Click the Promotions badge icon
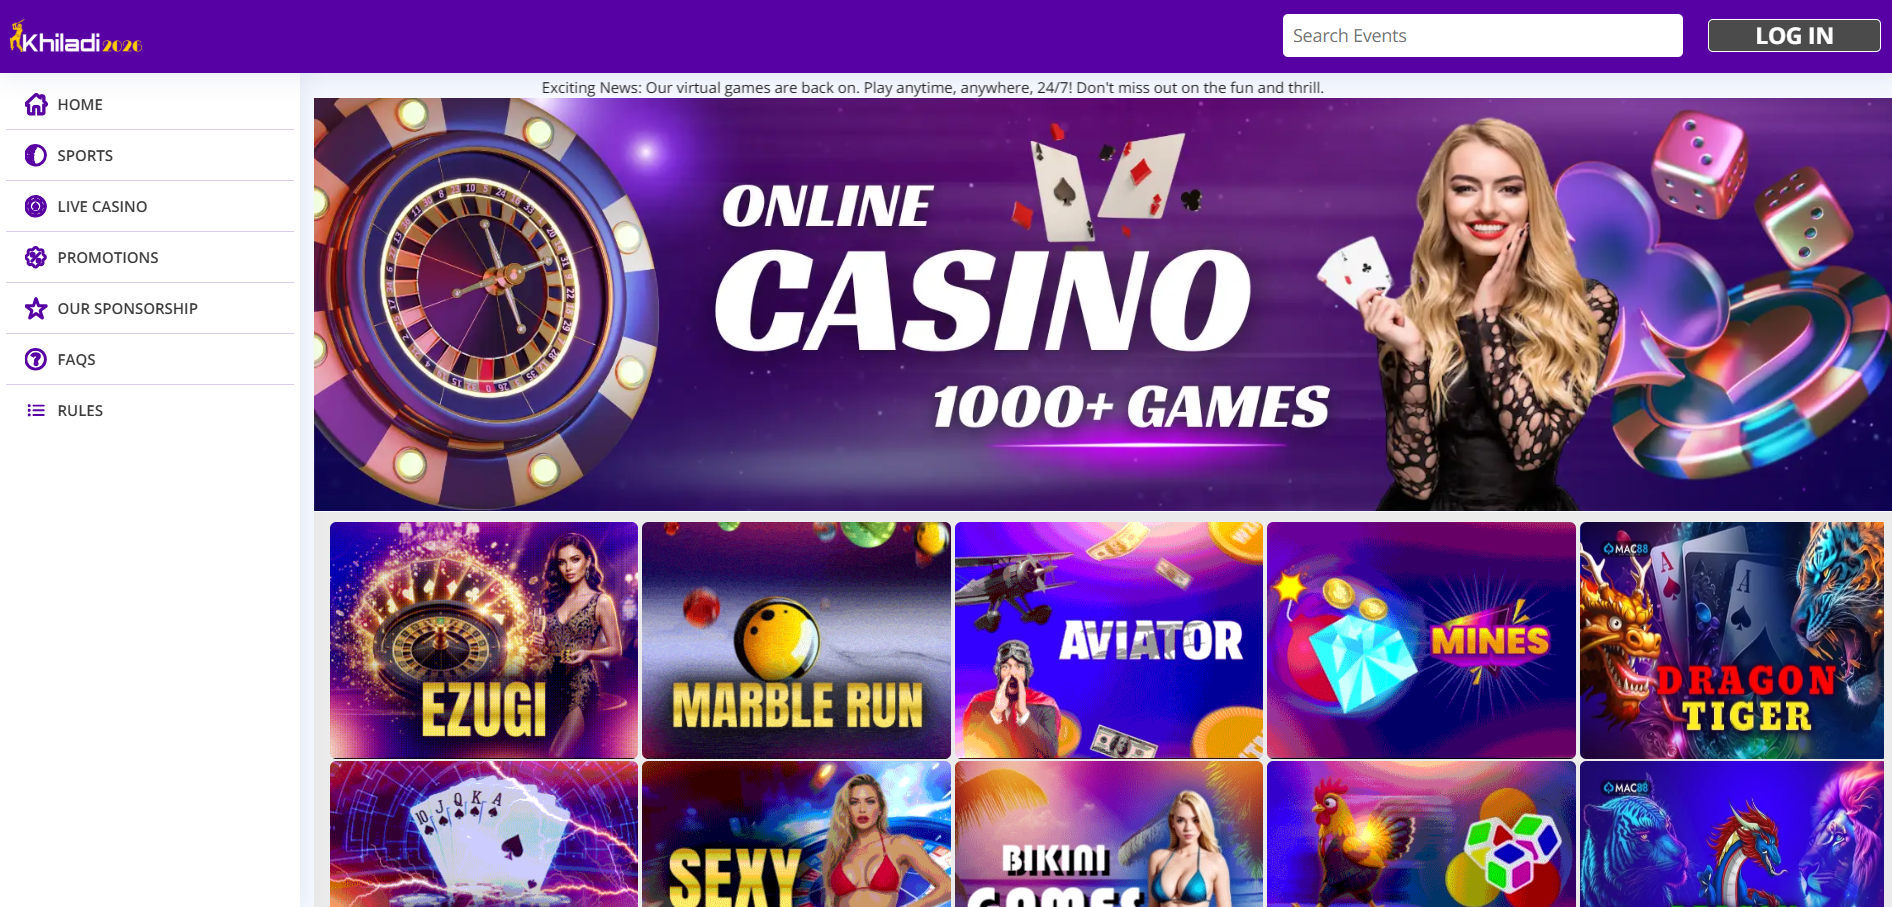The height and width of the screenshot is (907, 1892). point(36,257)
